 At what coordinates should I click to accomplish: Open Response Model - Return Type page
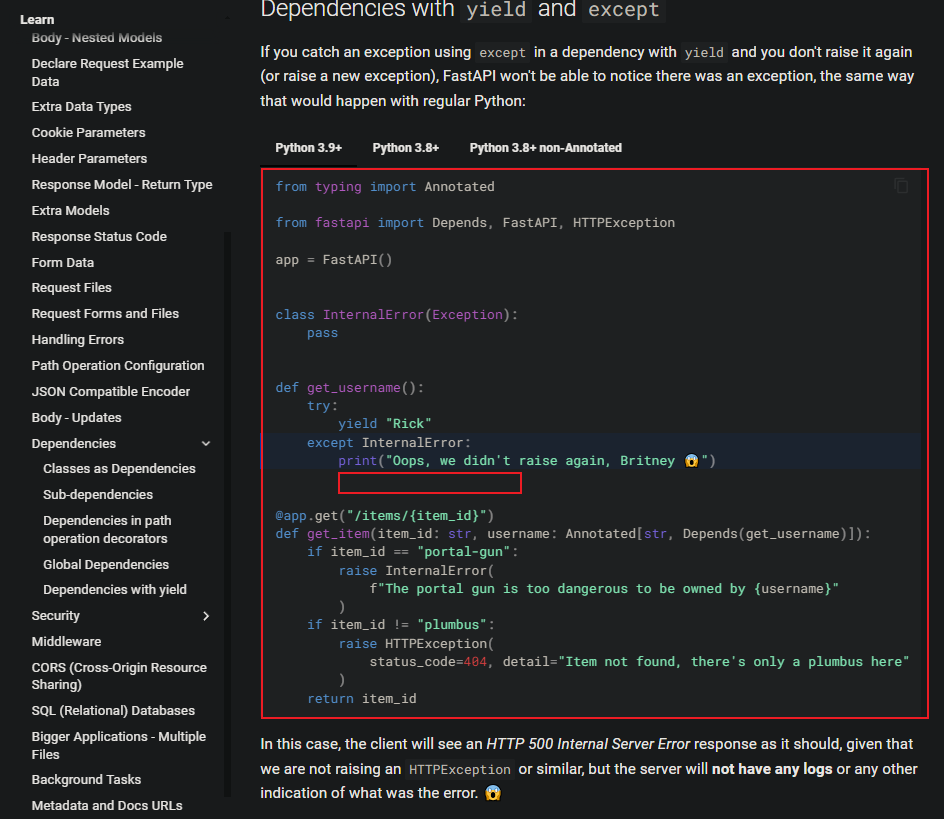pyautogui.click(x=122, y=185)
